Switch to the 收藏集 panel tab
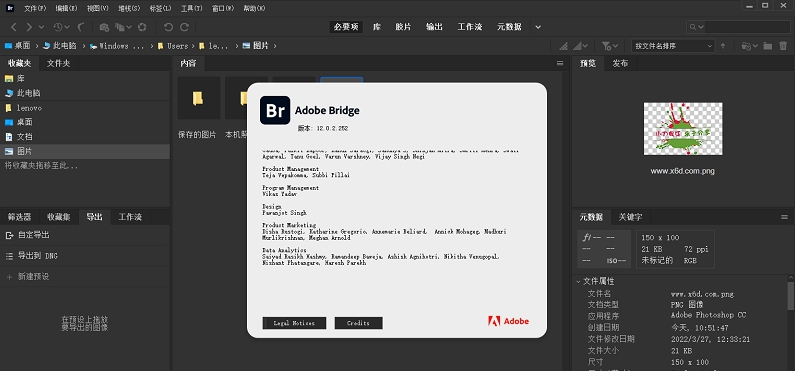The width and height of the screenshot is (795, 371). point(58,217)
